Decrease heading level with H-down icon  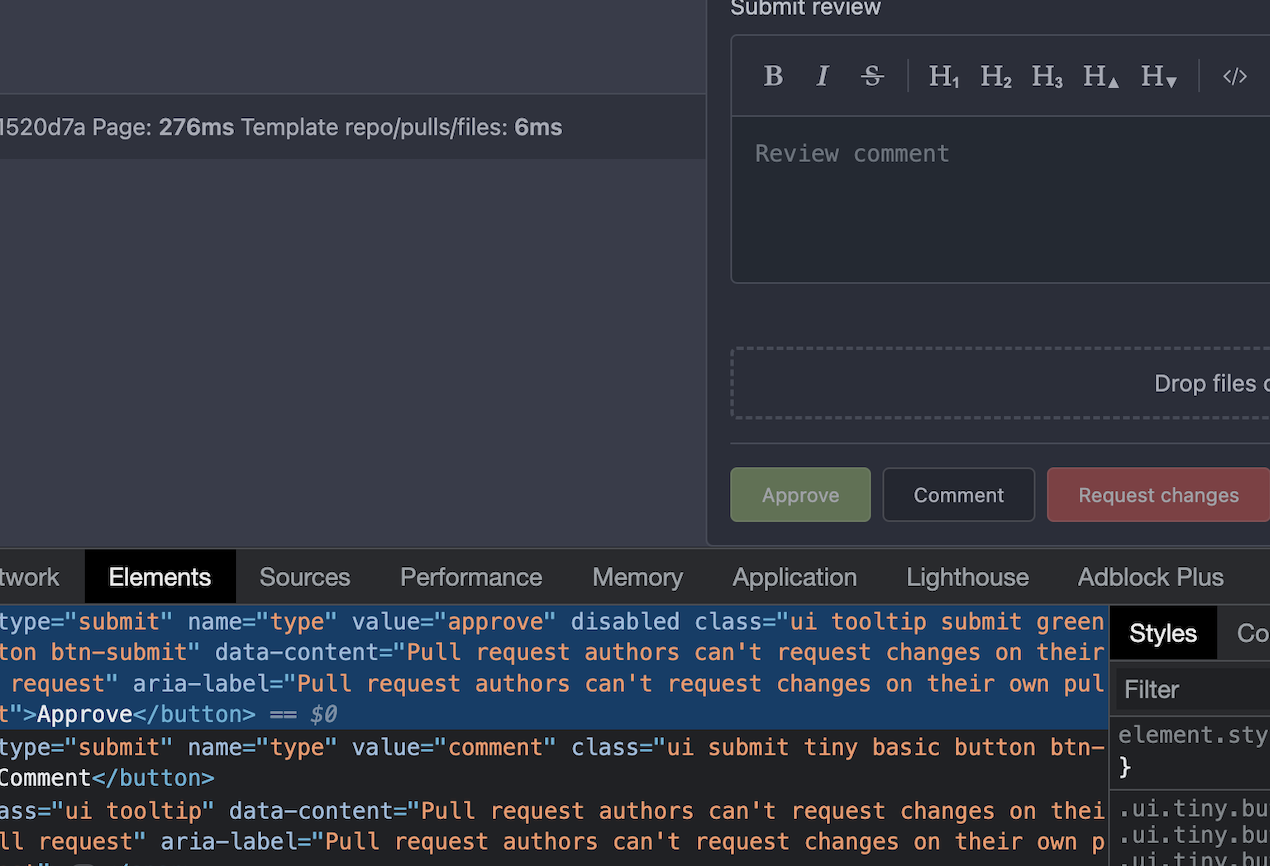(x=1159, y=76)
